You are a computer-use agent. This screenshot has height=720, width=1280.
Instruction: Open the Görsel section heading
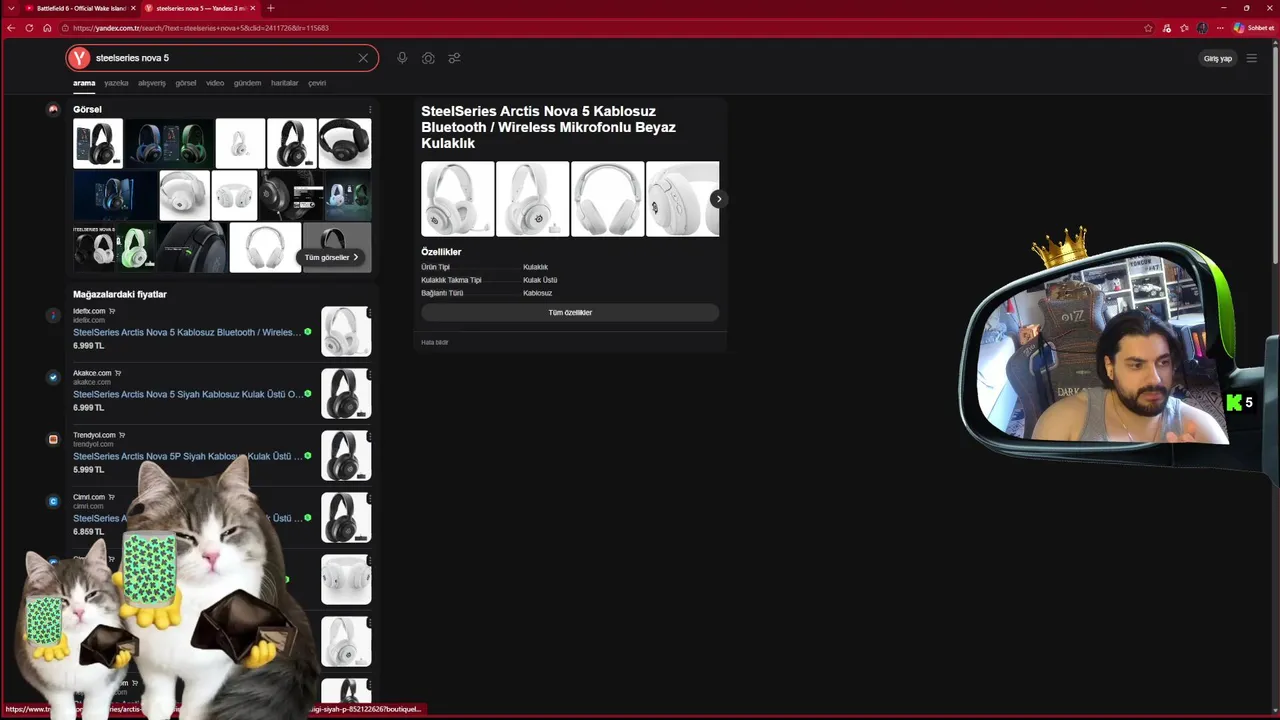point(87,109)
